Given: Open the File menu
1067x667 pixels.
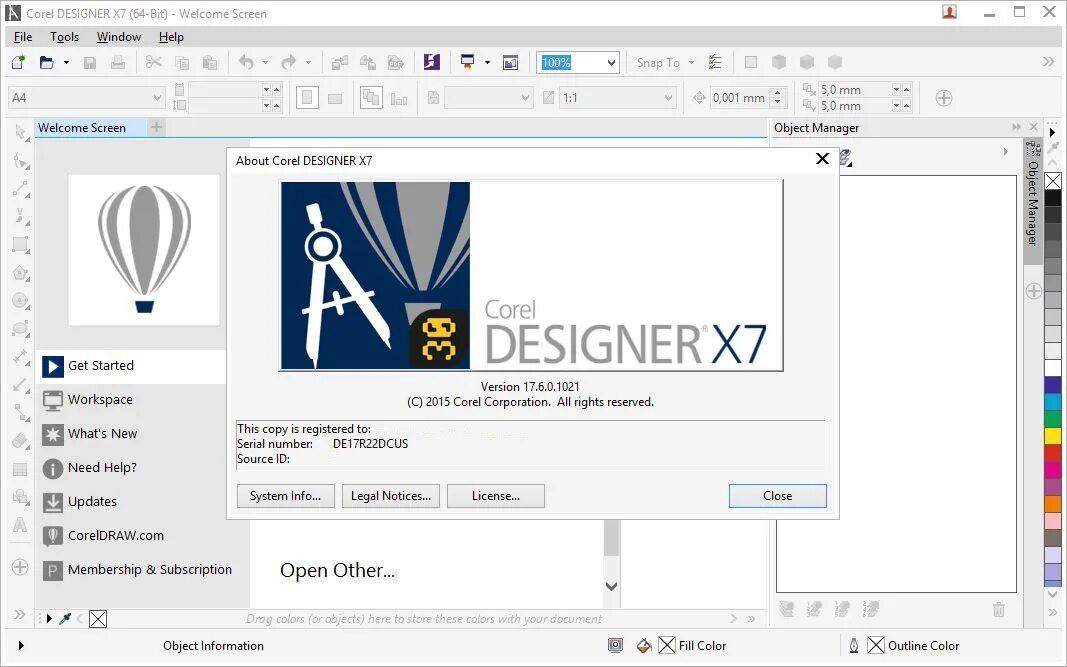Looking at the screenshot, I should [22, 37].
